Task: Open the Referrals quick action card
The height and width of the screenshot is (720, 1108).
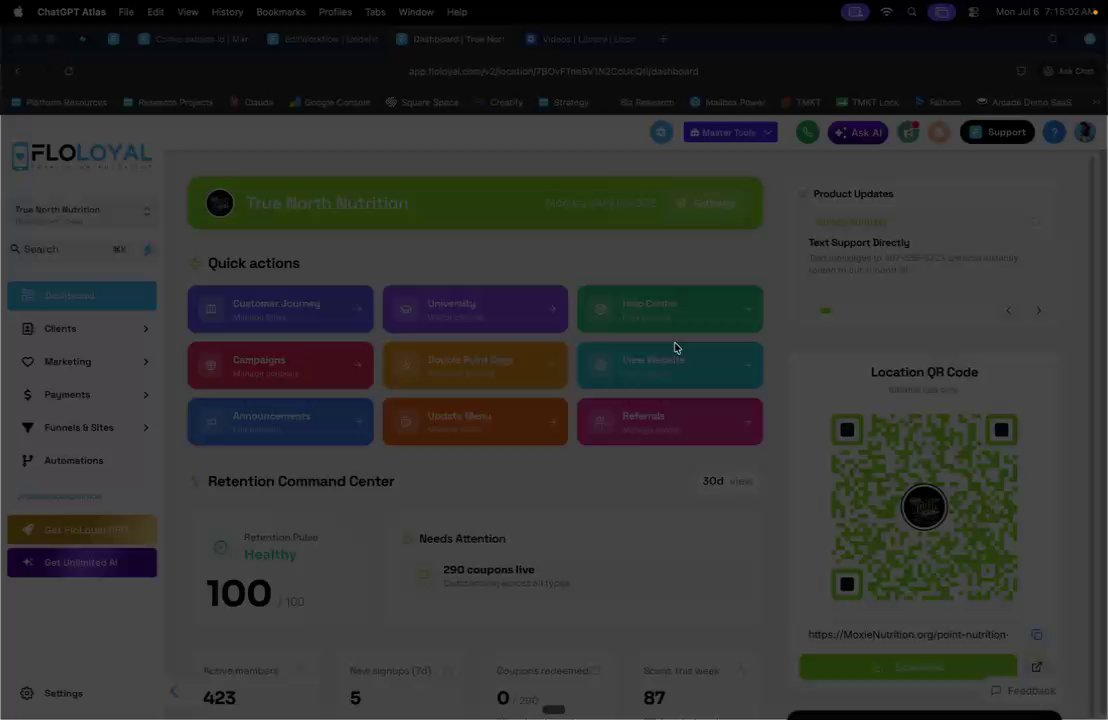Action: 670,422
